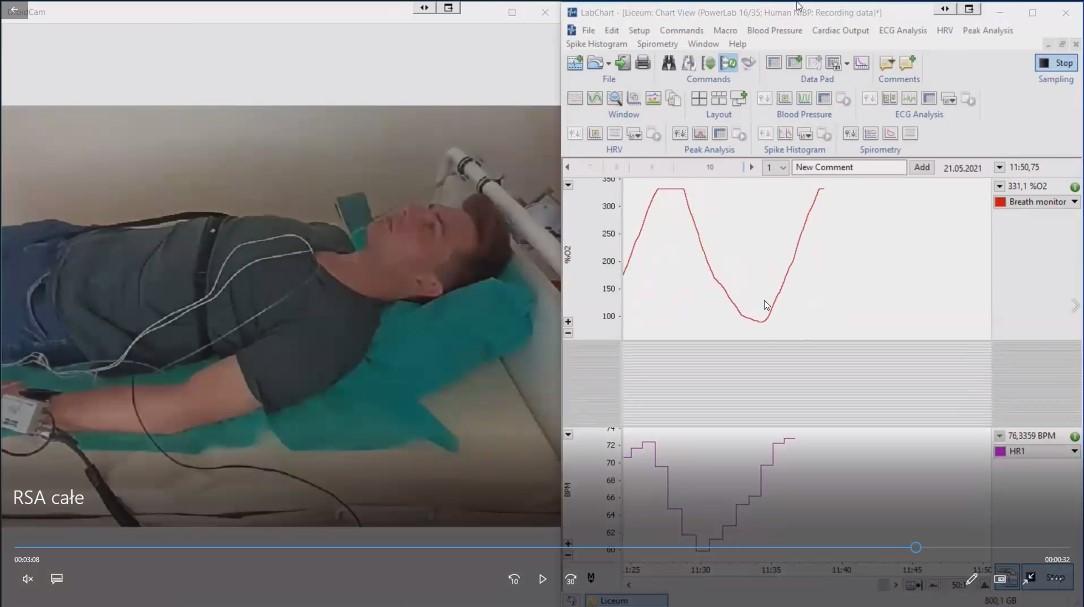Open the Zoom View magnifier icon
Viewport: 1084px width, 607px height.
614,98
